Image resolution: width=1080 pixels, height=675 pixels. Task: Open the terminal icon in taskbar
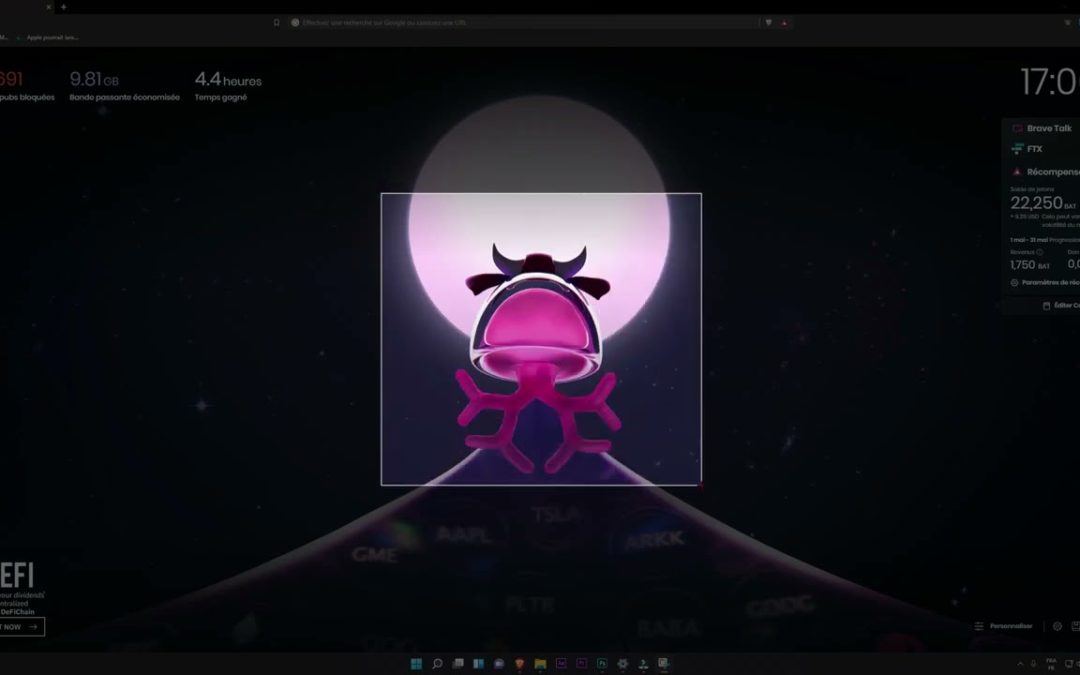643,663
